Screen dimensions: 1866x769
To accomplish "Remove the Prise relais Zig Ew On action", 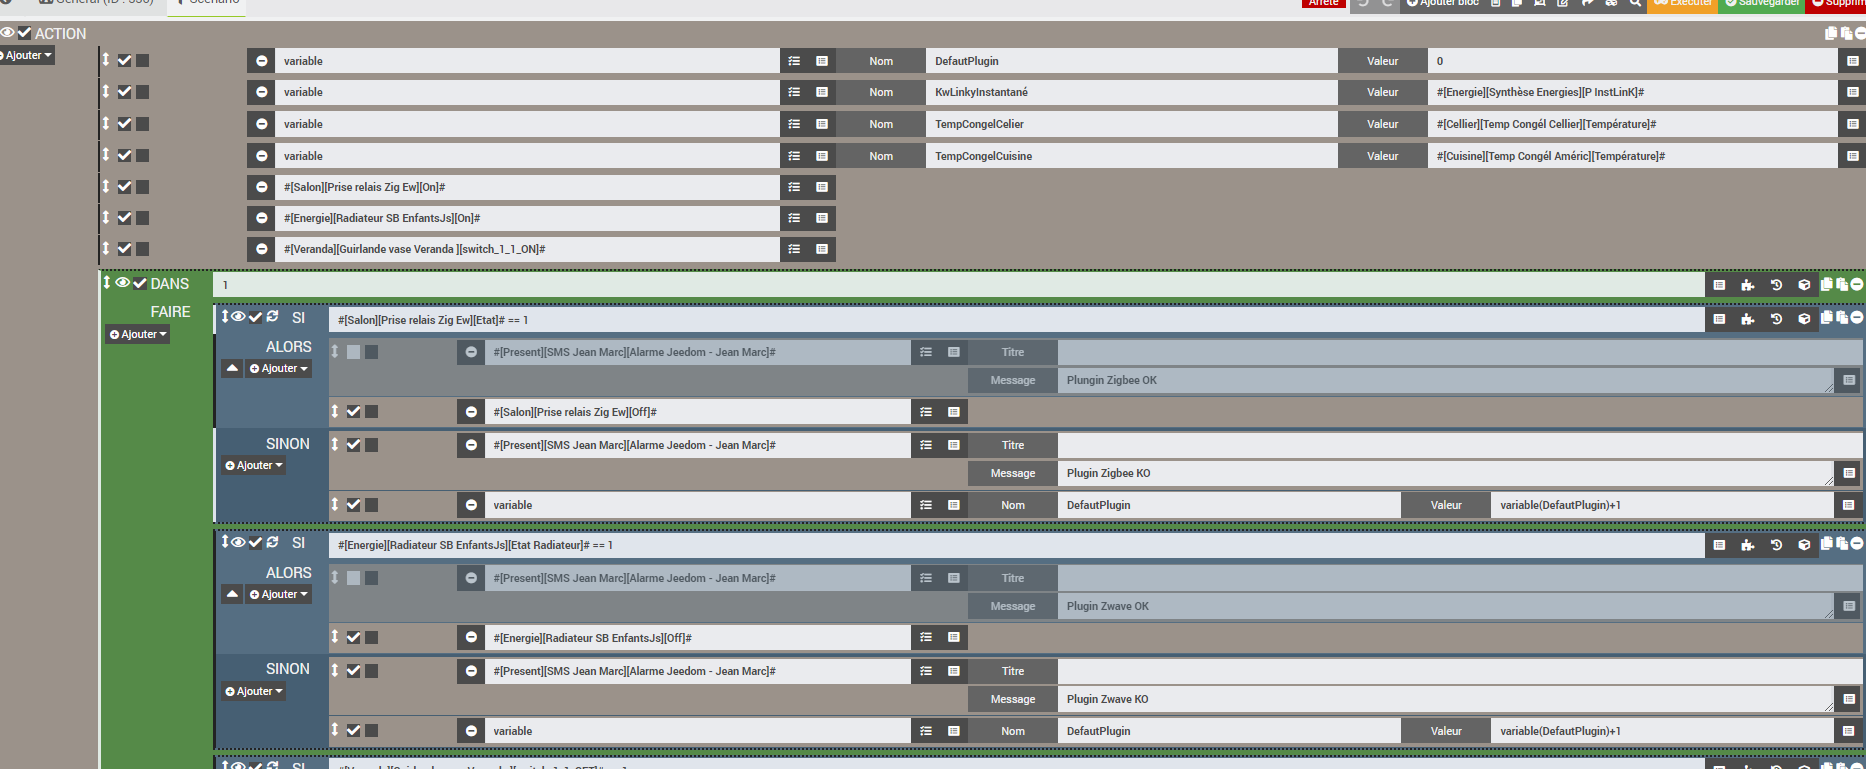I will coord(261,187).
